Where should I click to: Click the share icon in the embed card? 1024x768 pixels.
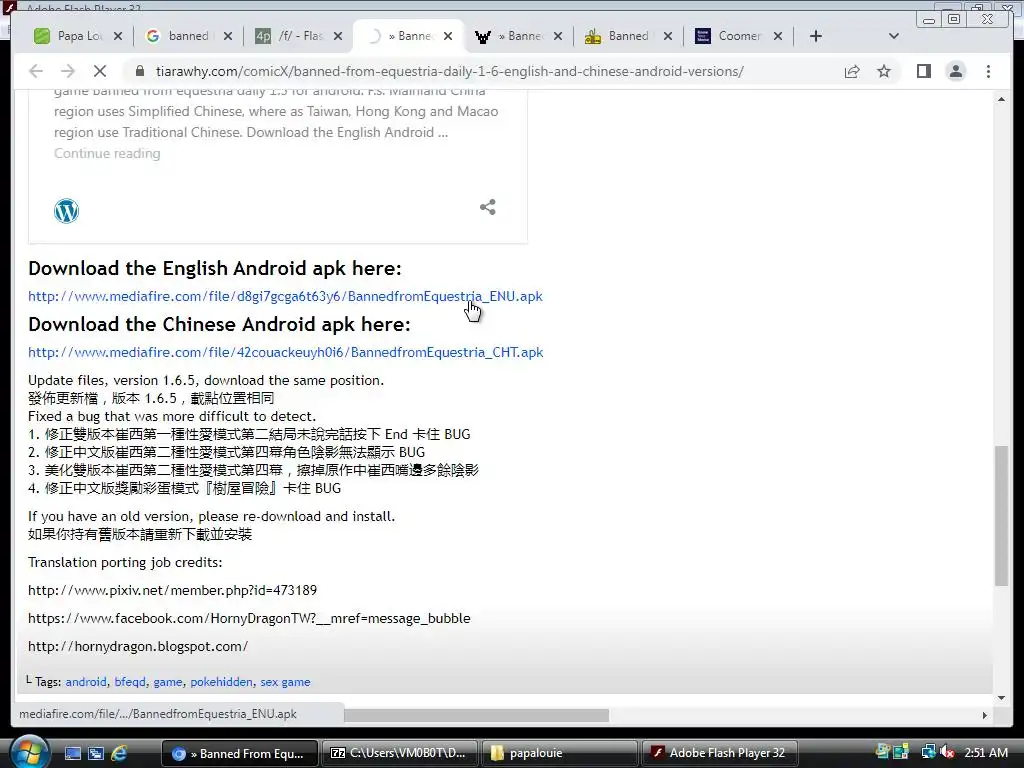[488, 207]
